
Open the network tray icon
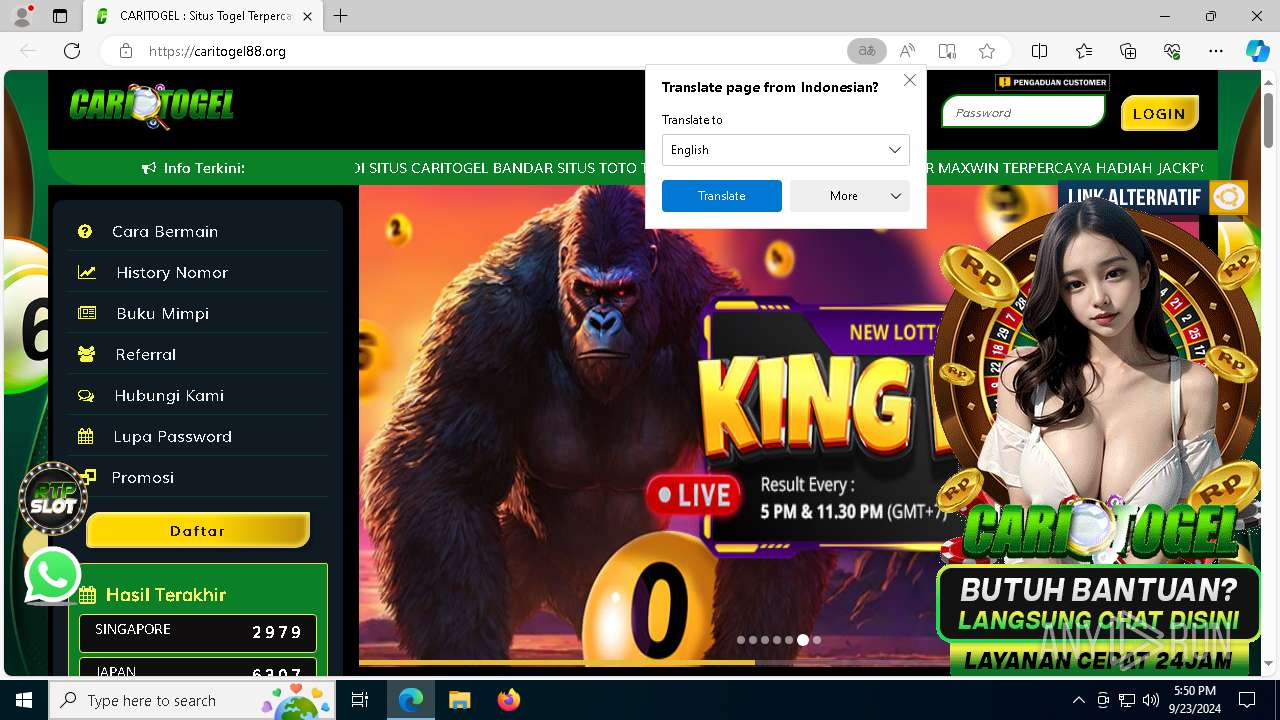[1127, 700]
